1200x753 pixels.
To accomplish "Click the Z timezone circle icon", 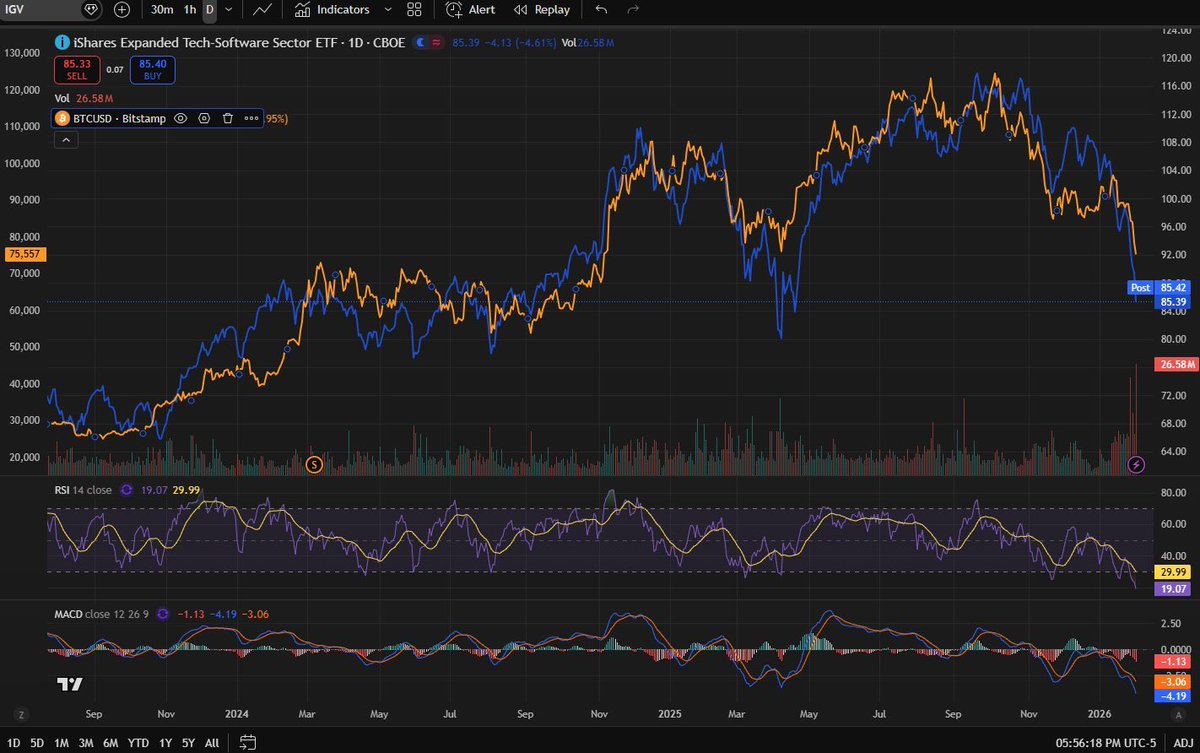I will [21, 715].
